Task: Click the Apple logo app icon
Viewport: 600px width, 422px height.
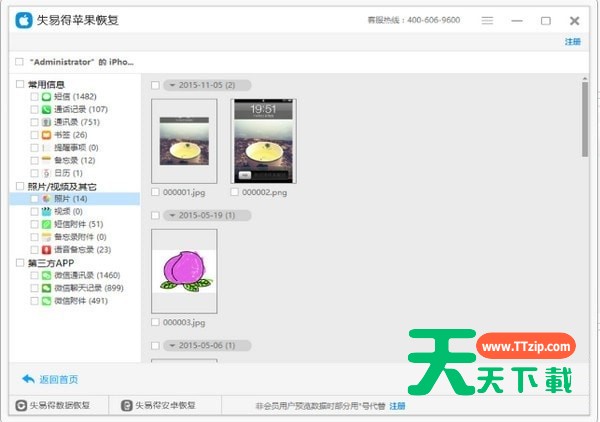Action: click(x=20, y=20)
